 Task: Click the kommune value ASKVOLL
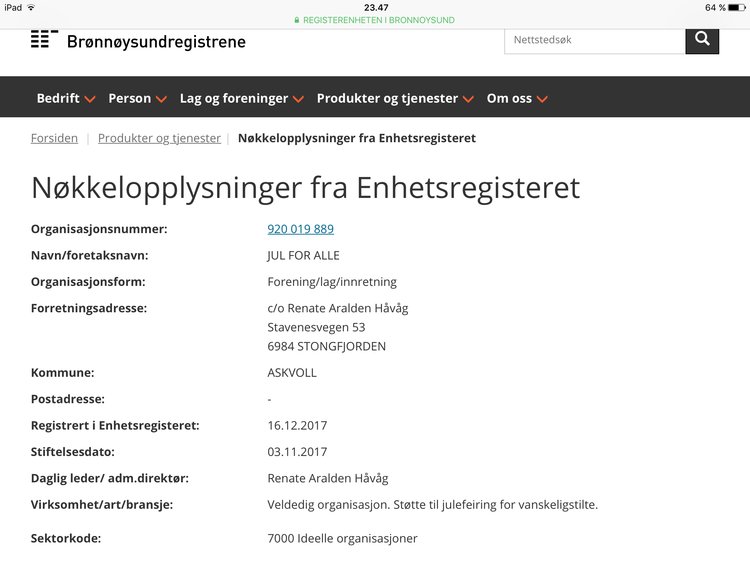(x=292, y=373)
